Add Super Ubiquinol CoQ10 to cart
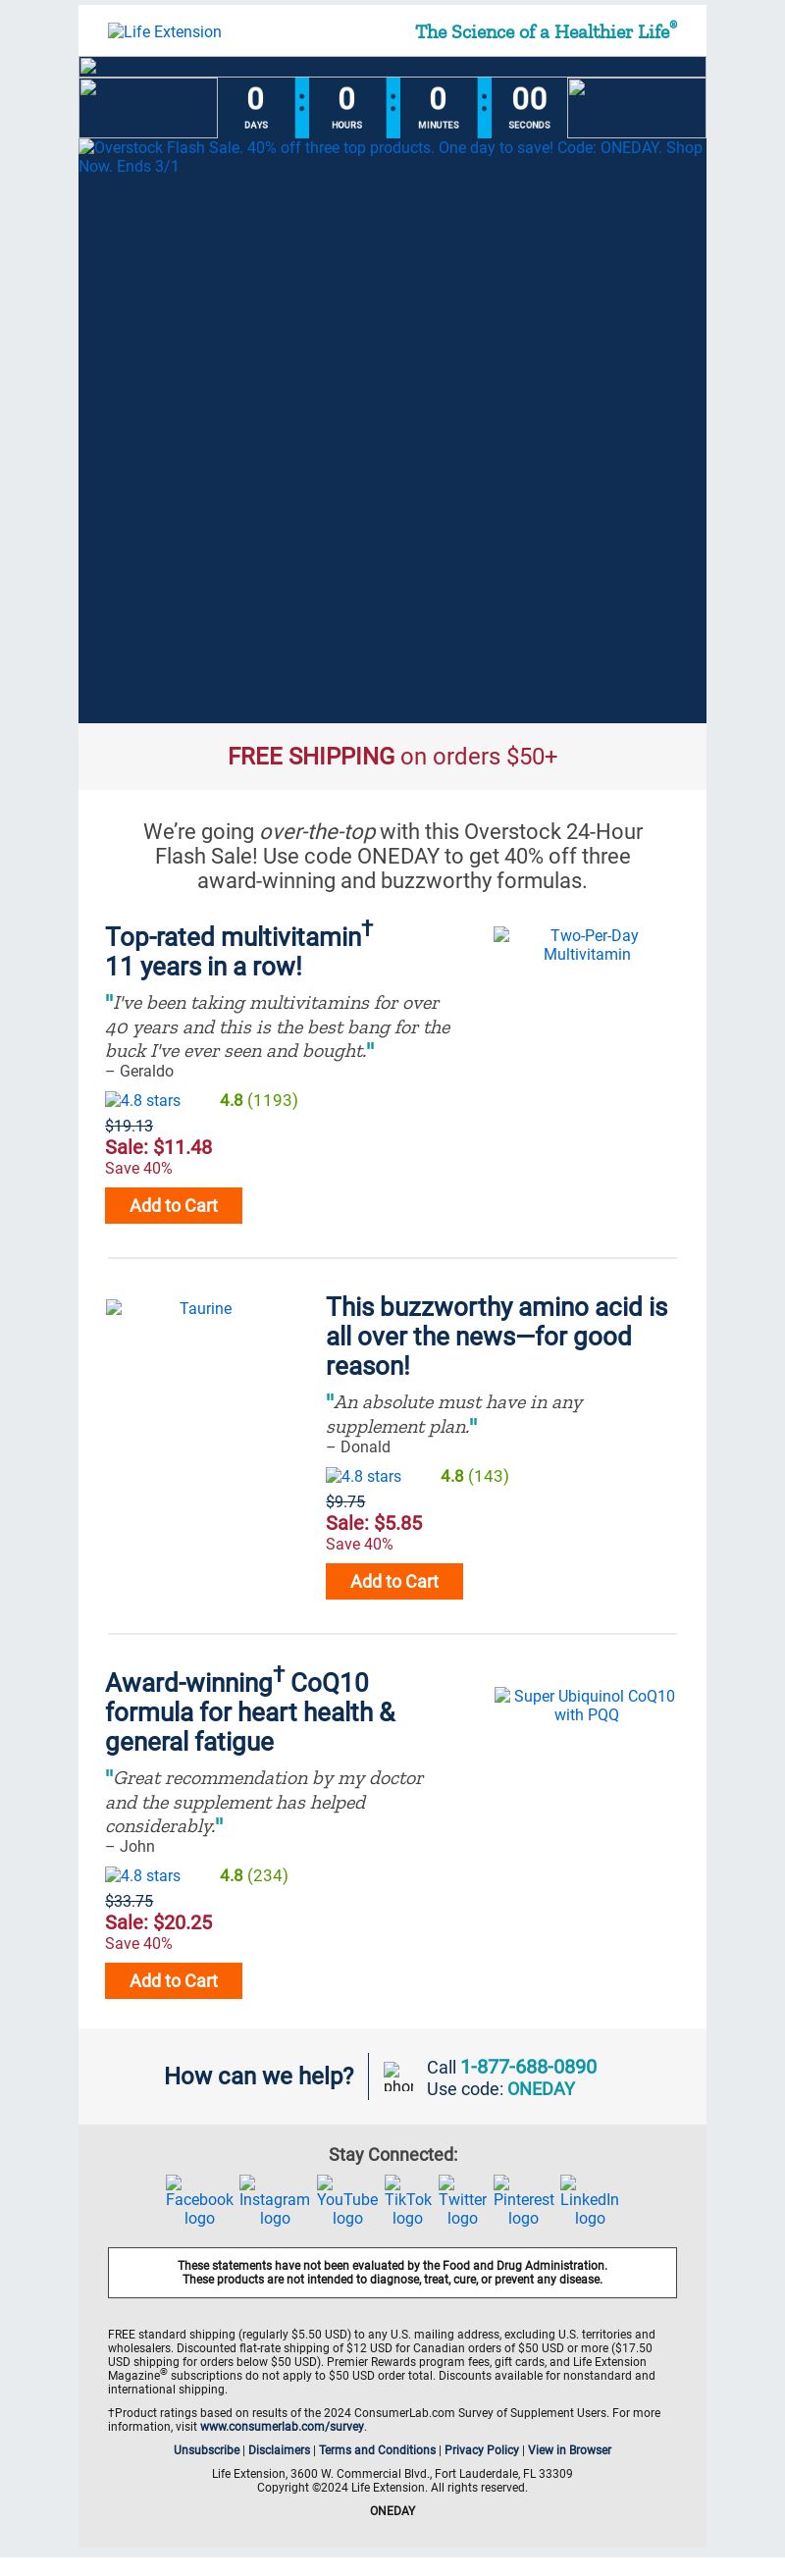This screenshot has height=2576, width=785. click(174, 1980)
